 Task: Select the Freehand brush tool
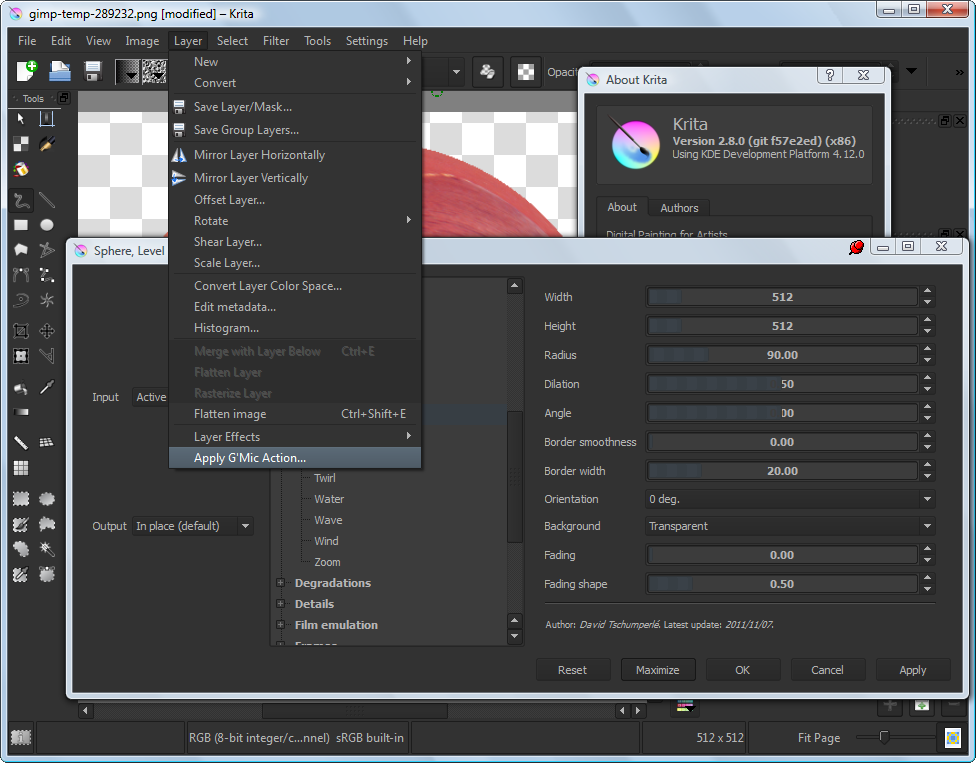[21, 200]
